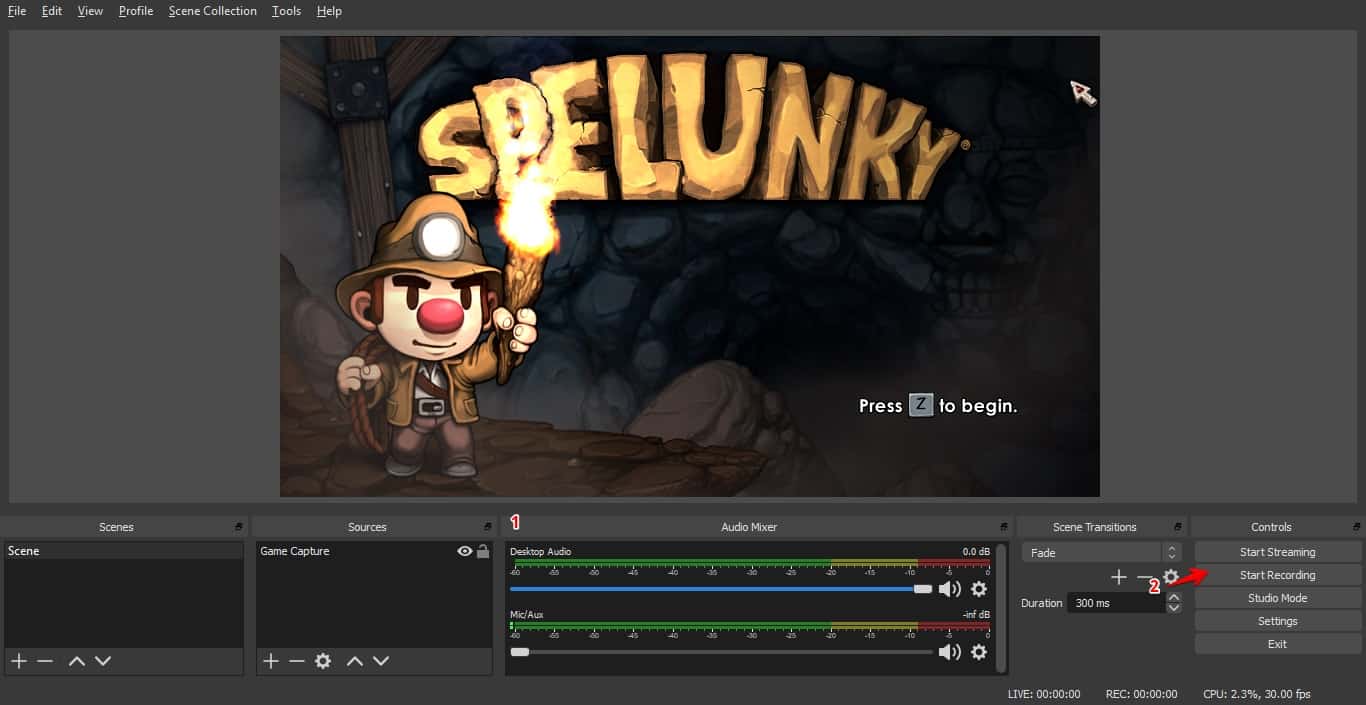Remove the selected source using the minus icon
The height and width of the screenshot is (705, 1366).
click(x=296, y=660)
